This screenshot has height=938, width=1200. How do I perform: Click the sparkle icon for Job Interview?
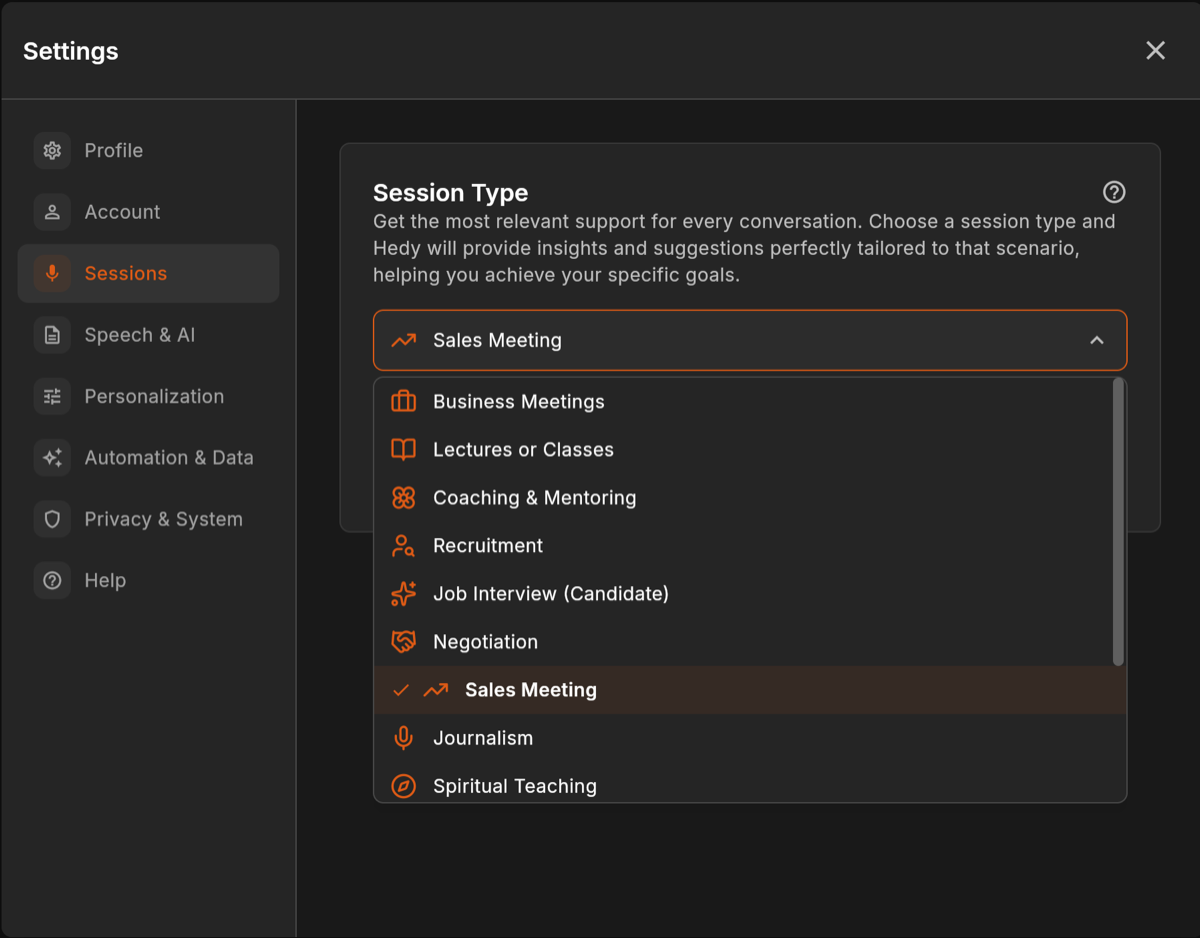(x=403, y=594)
